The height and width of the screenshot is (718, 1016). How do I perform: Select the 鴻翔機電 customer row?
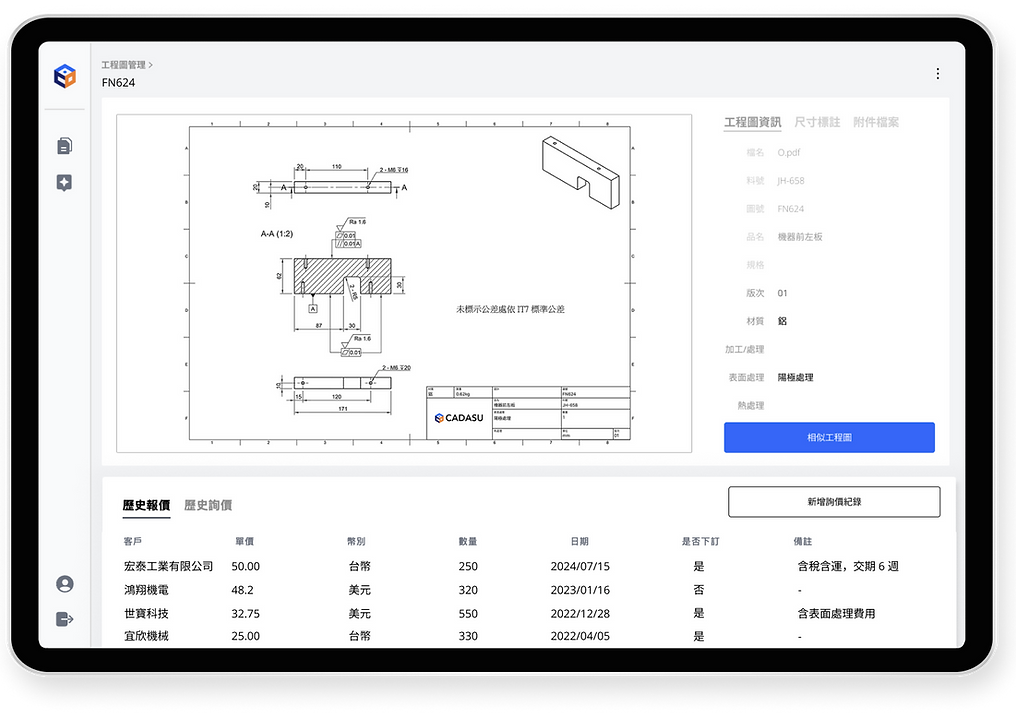click(529, 590)
